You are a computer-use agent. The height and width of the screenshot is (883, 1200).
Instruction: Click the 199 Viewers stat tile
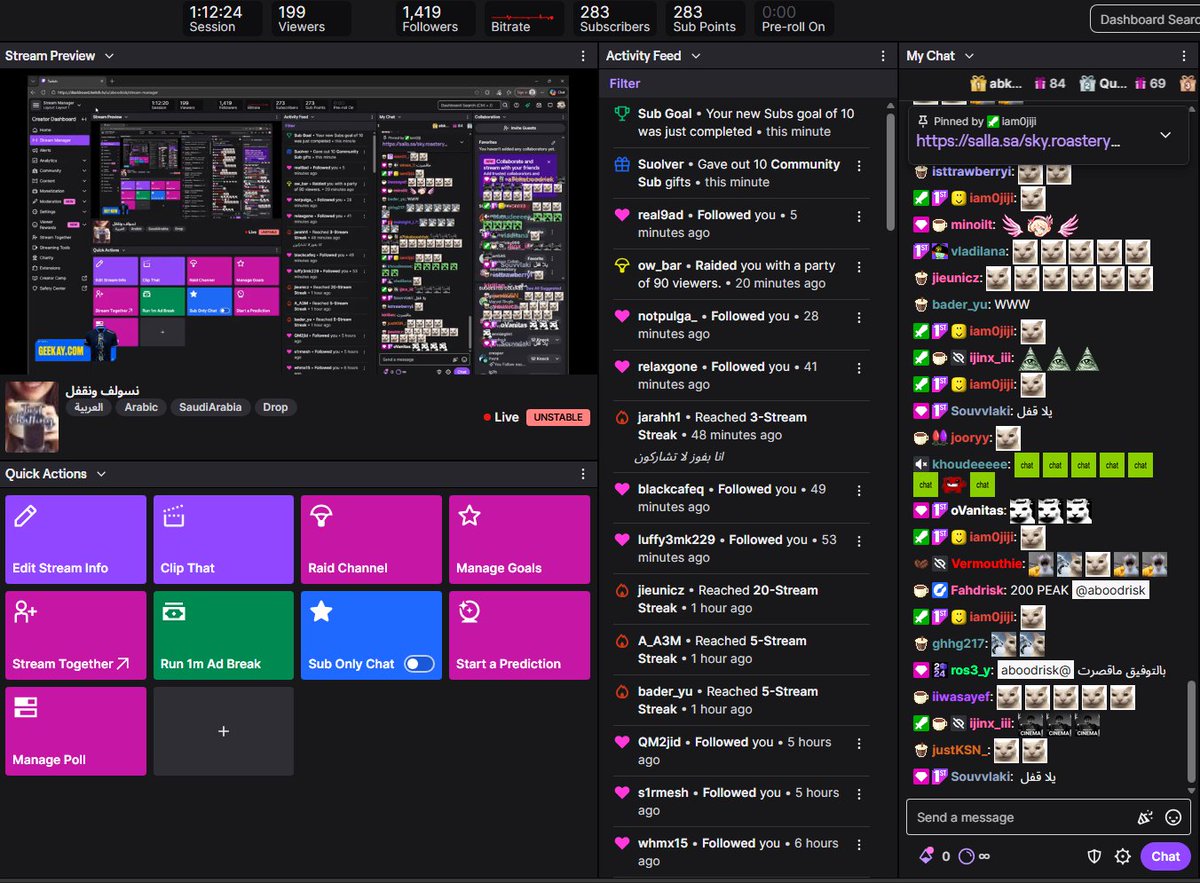pyautogui.click(x=310, y=18)
